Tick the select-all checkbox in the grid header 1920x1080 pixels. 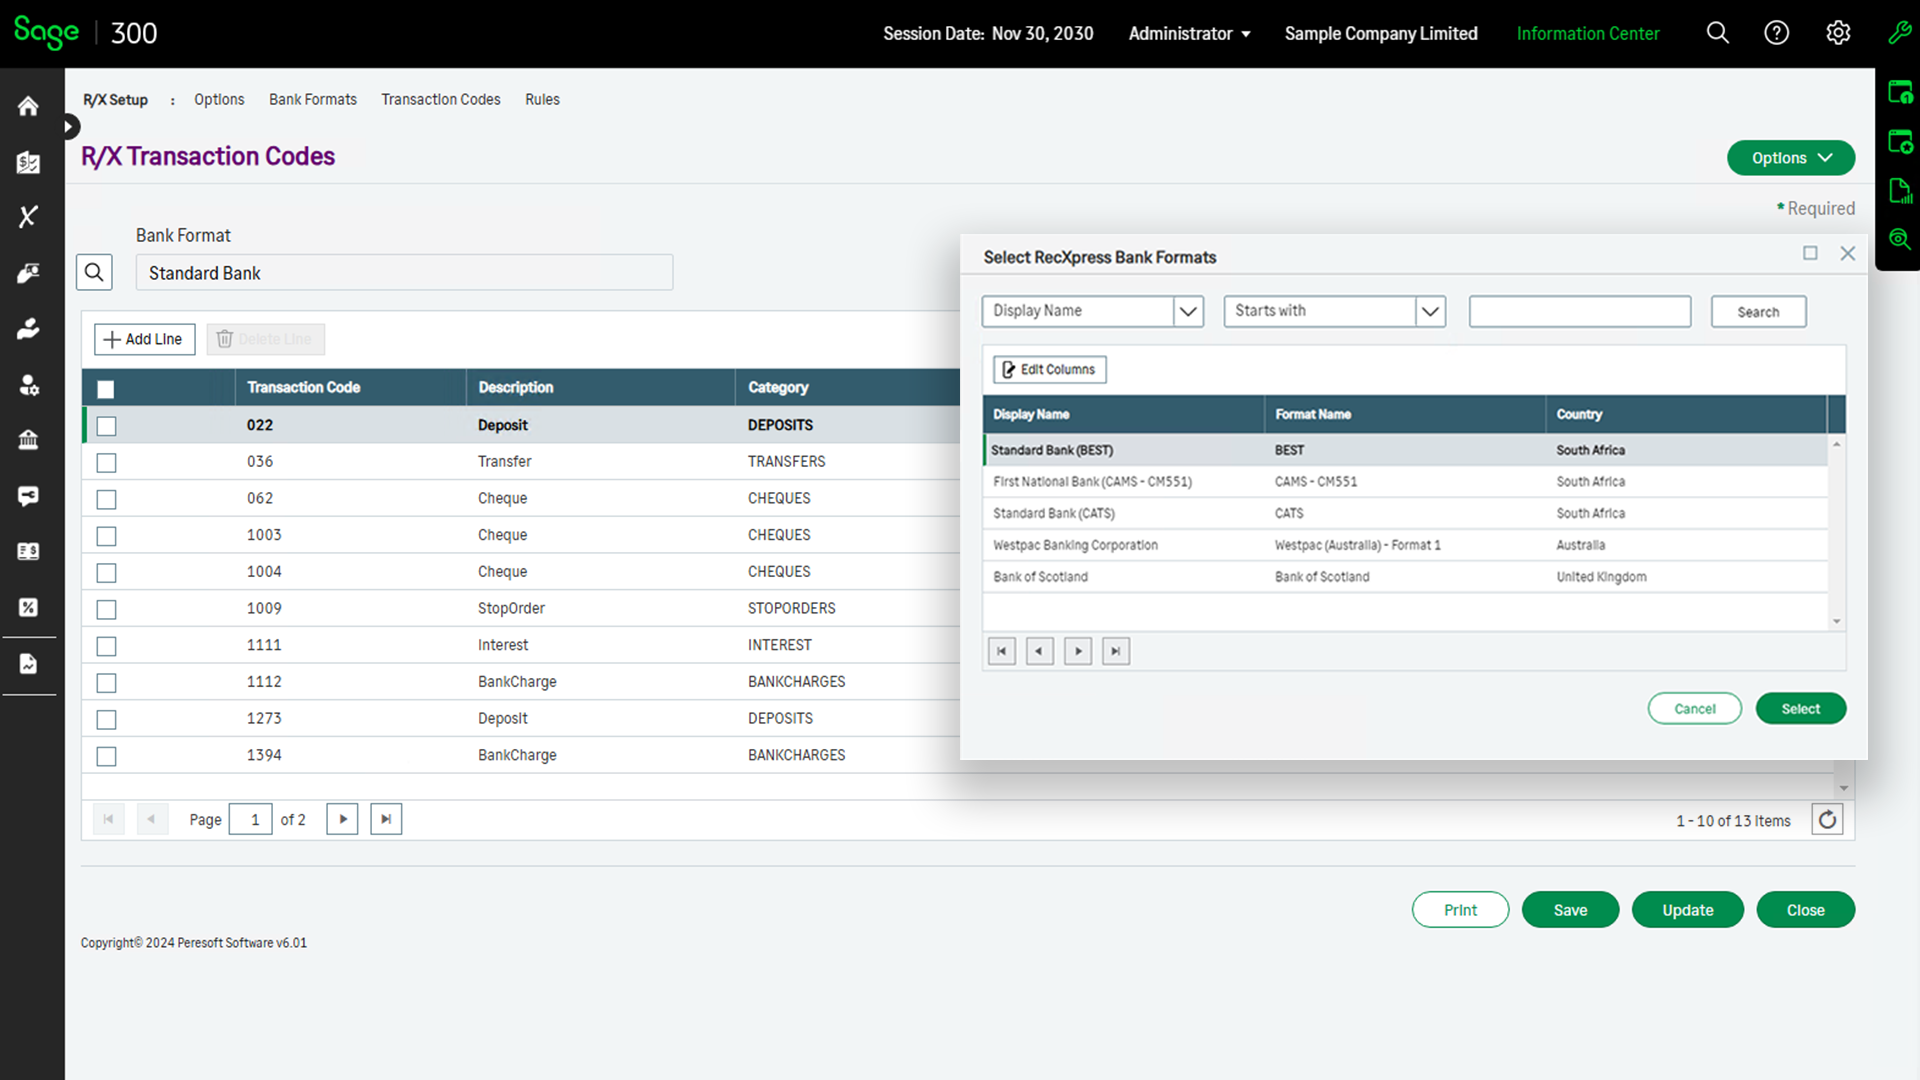tap(105, 389)
